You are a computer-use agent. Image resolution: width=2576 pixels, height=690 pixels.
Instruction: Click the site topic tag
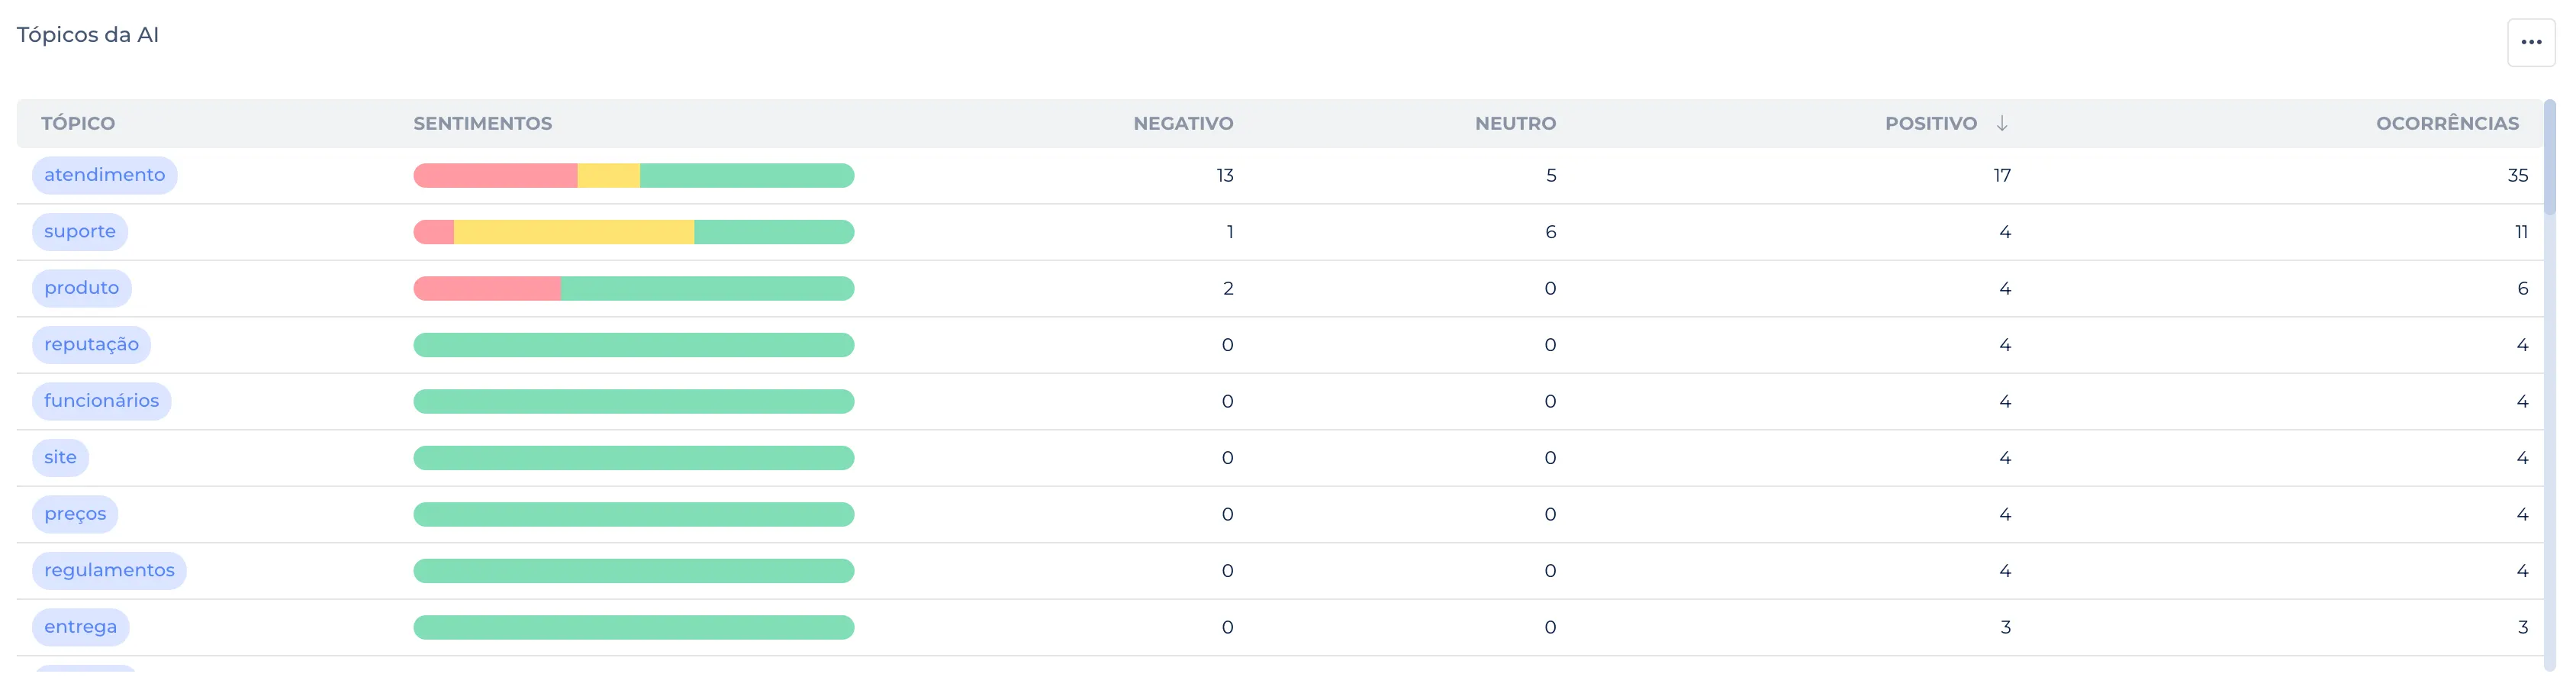click(x=60, y=458)
